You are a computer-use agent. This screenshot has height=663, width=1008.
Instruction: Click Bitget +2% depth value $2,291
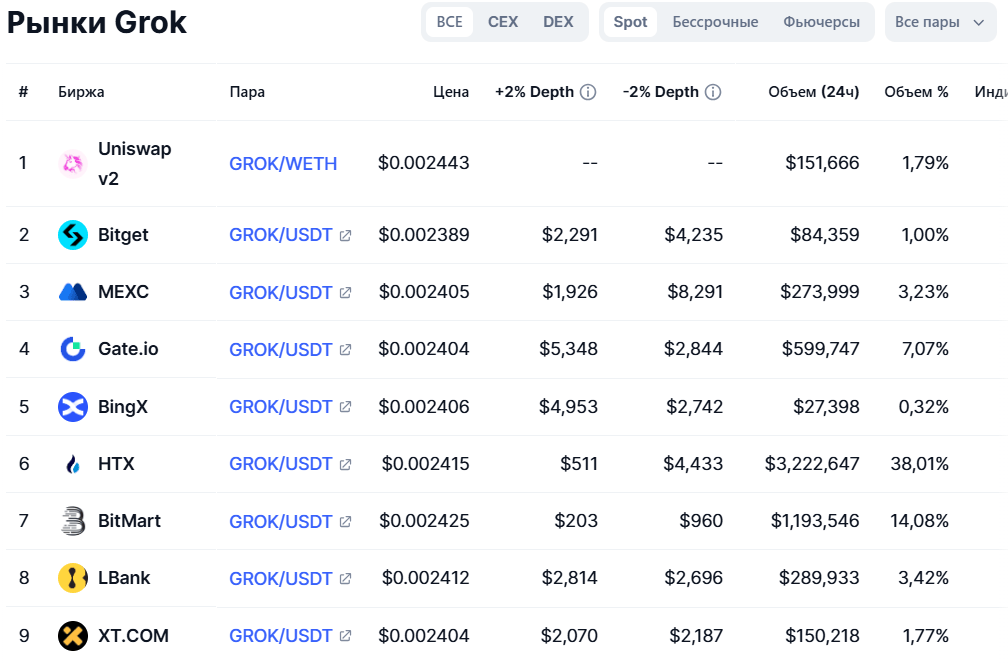[x=570, y=235]
